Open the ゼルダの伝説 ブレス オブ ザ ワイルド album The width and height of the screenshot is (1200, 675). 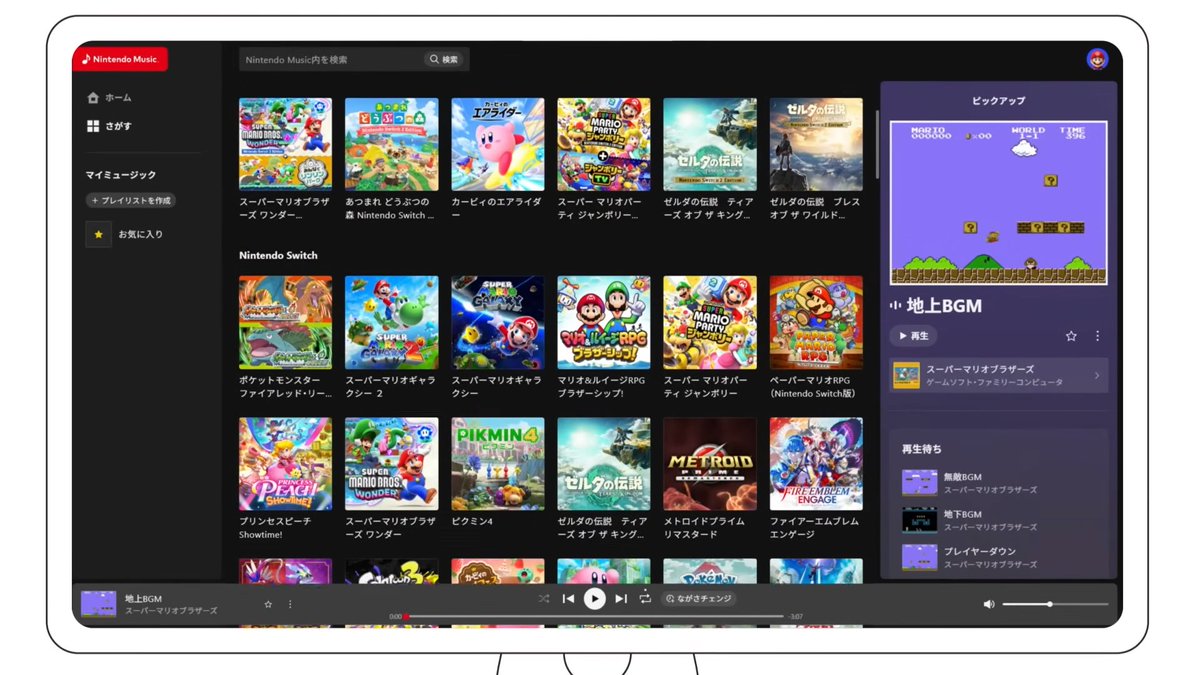click(816, 159)
